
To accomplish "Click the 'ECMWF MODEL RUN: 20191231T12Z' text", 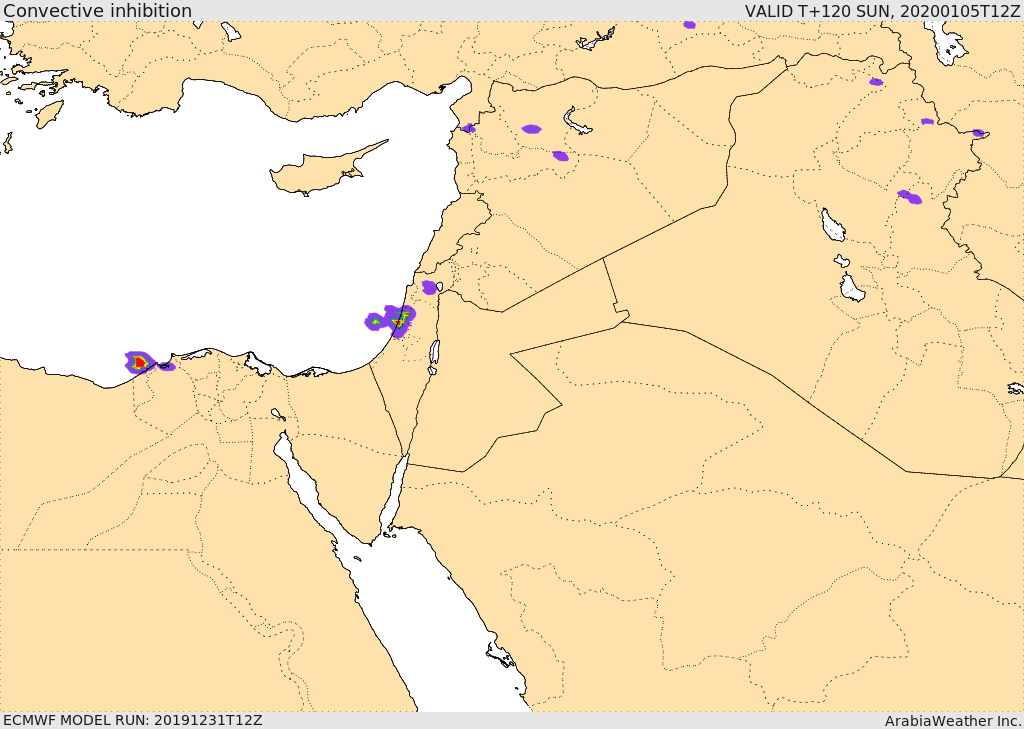I will pyautogui.click(x=133, y=720).
